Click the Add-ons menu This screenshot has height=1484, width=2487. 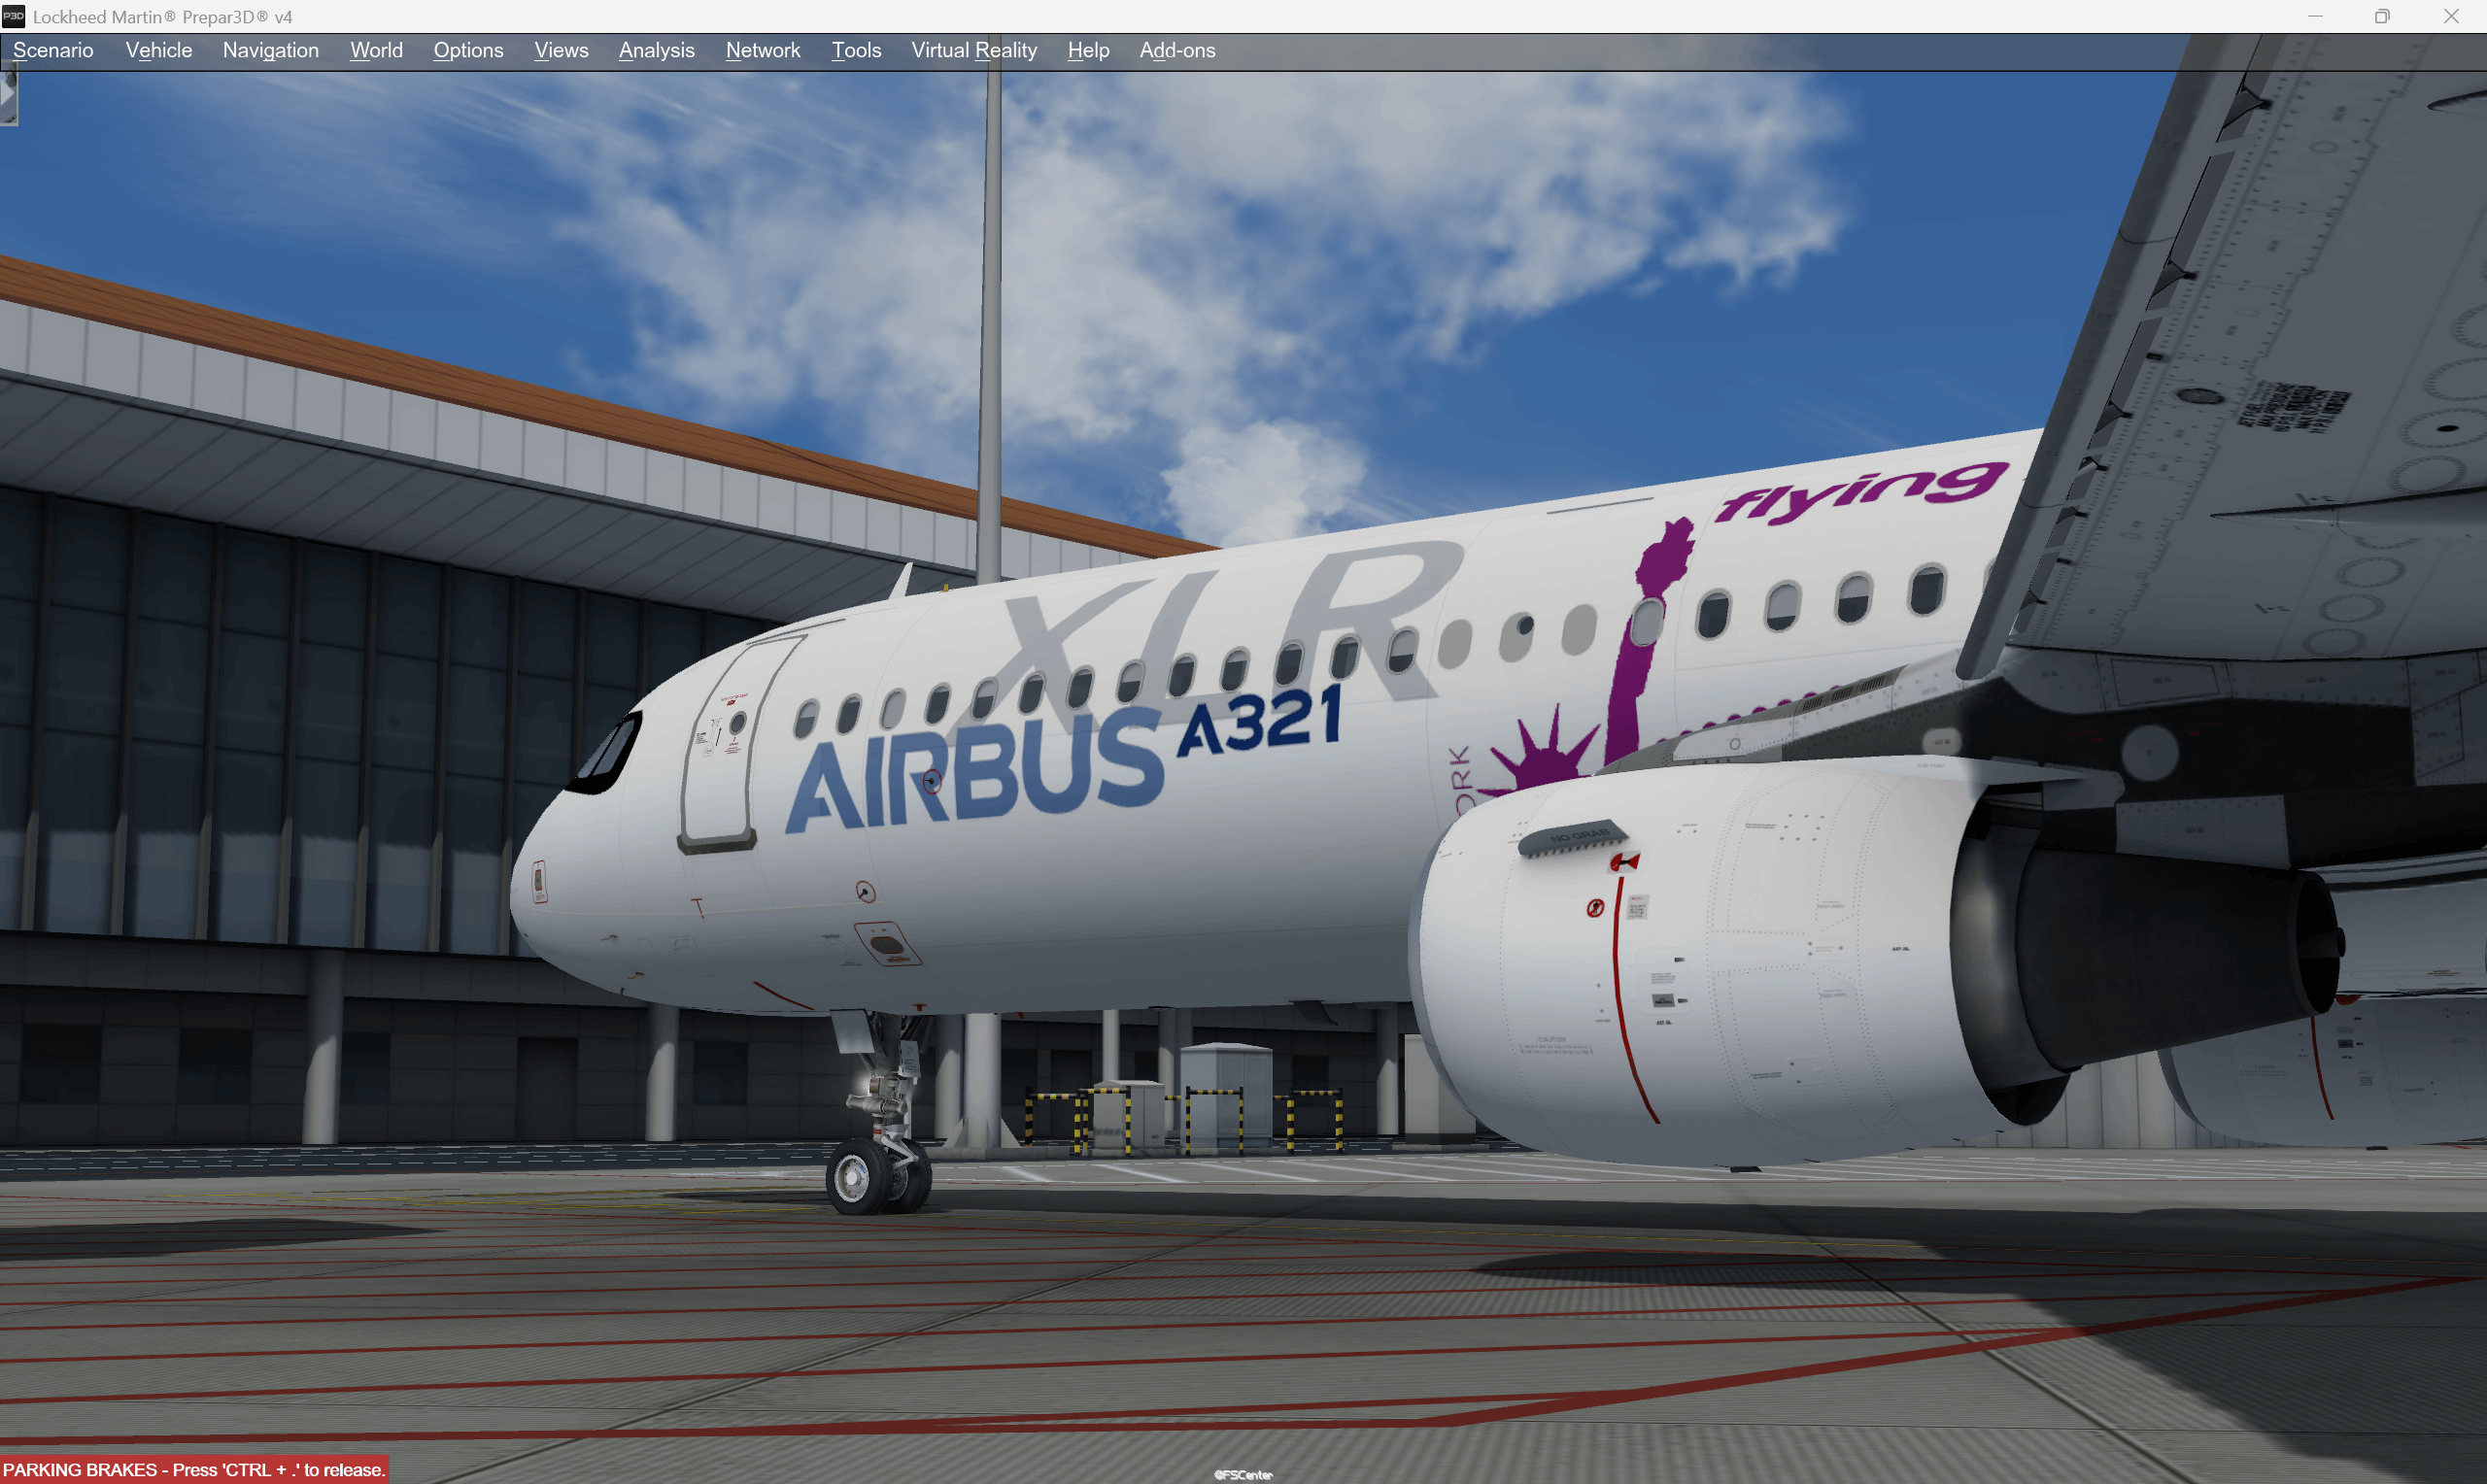(1175, 50)
